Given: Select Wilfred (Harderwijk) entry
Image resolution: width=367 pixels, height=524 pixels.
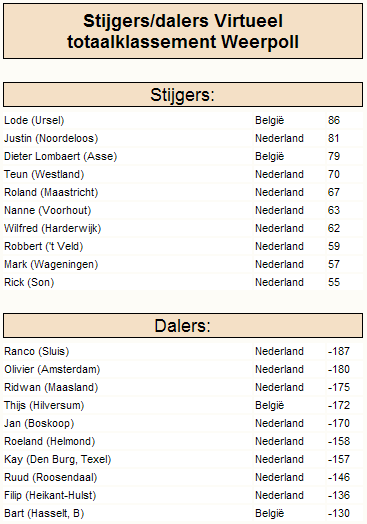Looking at the screenshot, I should [52, 229].
